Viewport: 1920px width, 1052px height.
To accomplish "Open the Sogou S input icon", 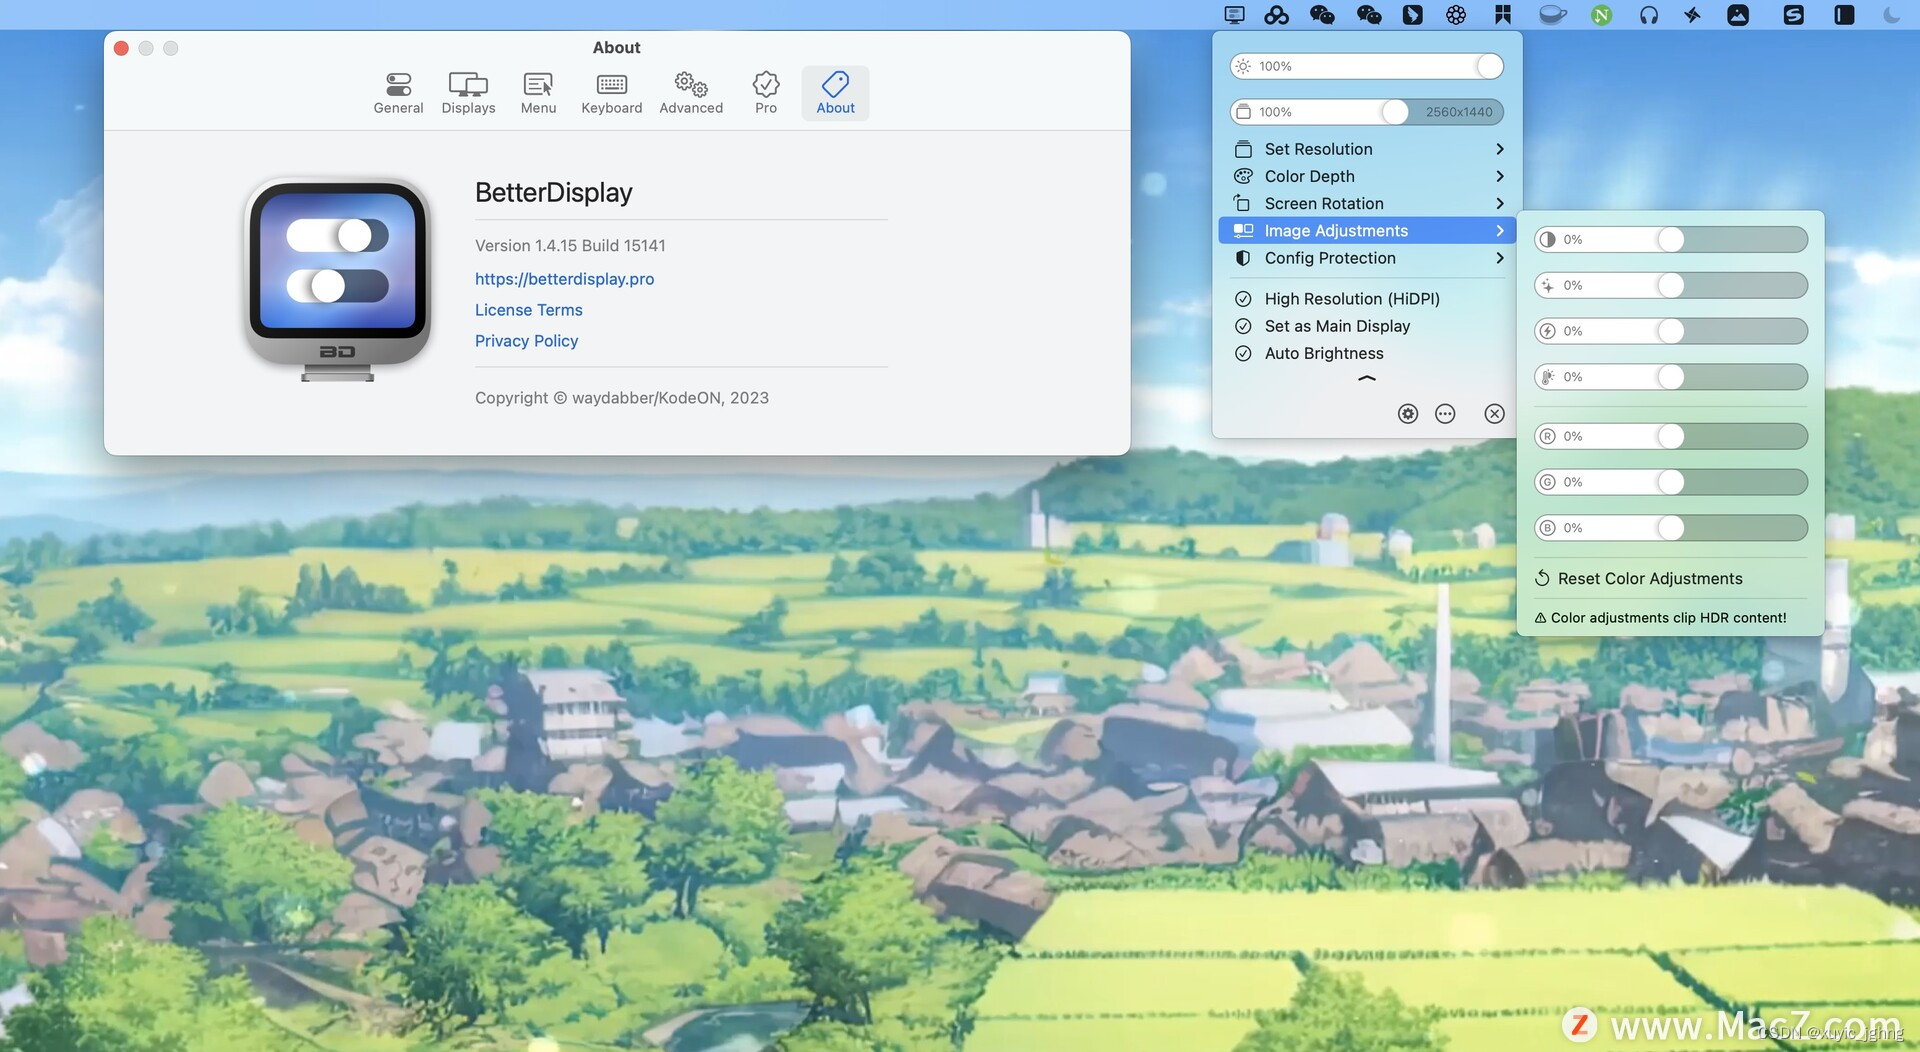I will pyautogui.click(x=1794, y=15).
